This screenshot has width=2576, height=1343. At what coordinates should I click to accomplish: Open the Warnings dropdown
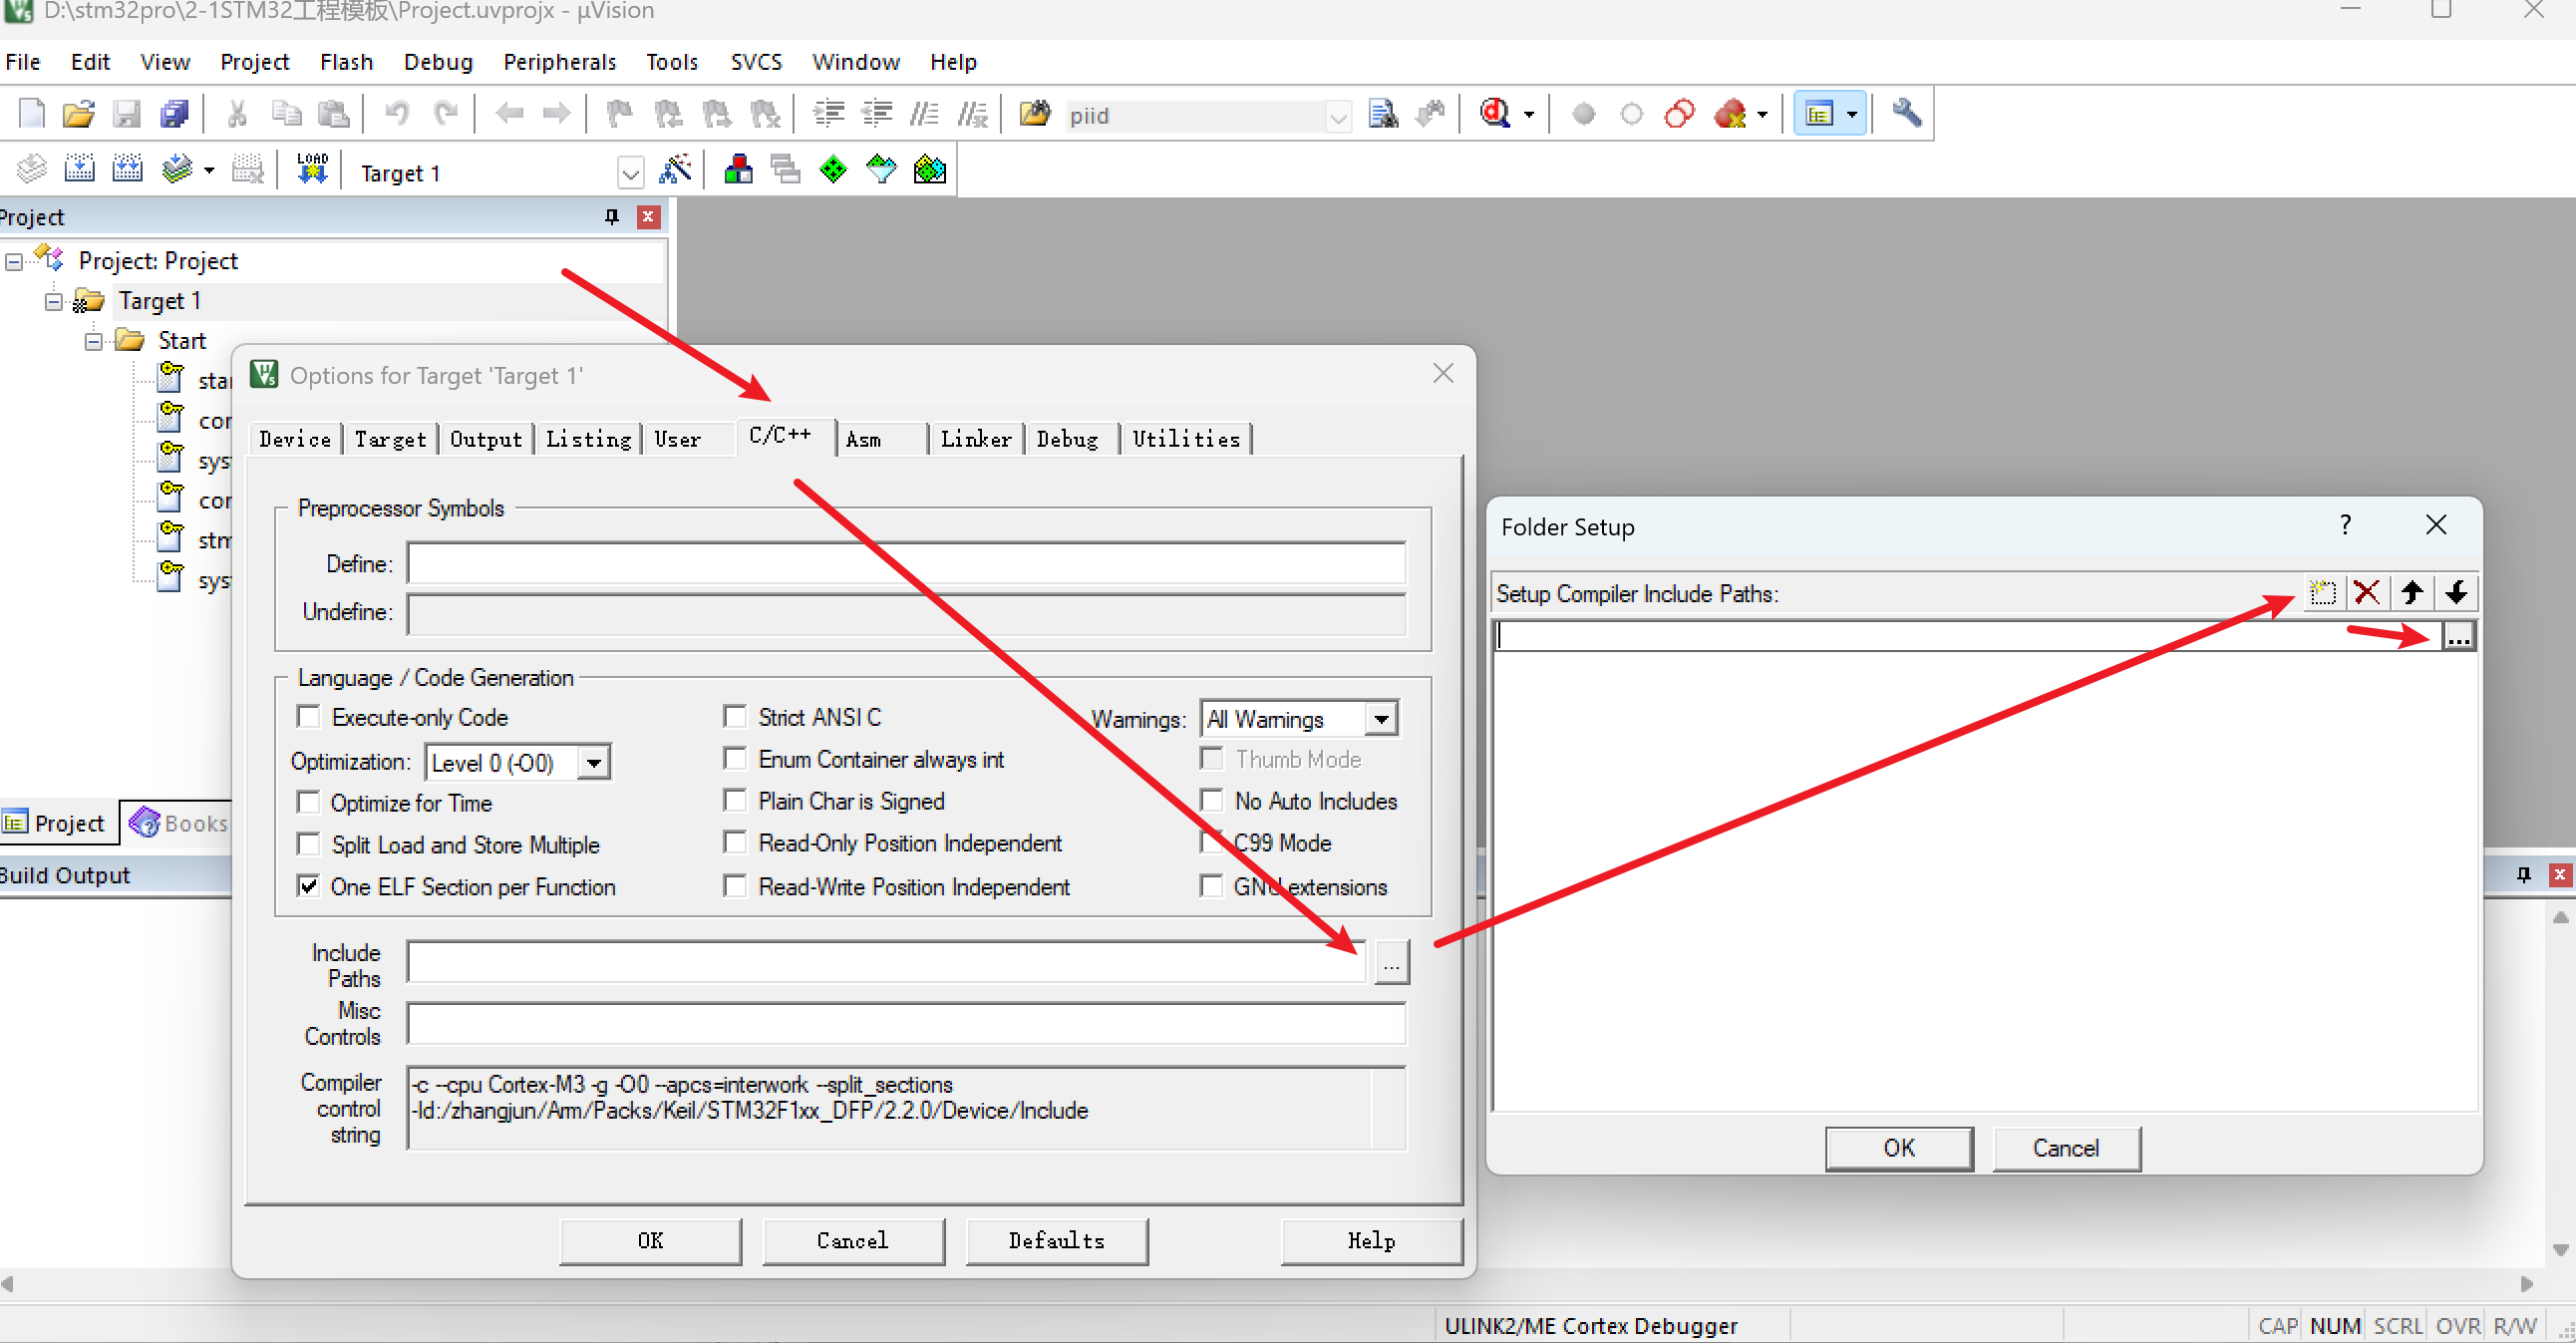point(1381,719)
